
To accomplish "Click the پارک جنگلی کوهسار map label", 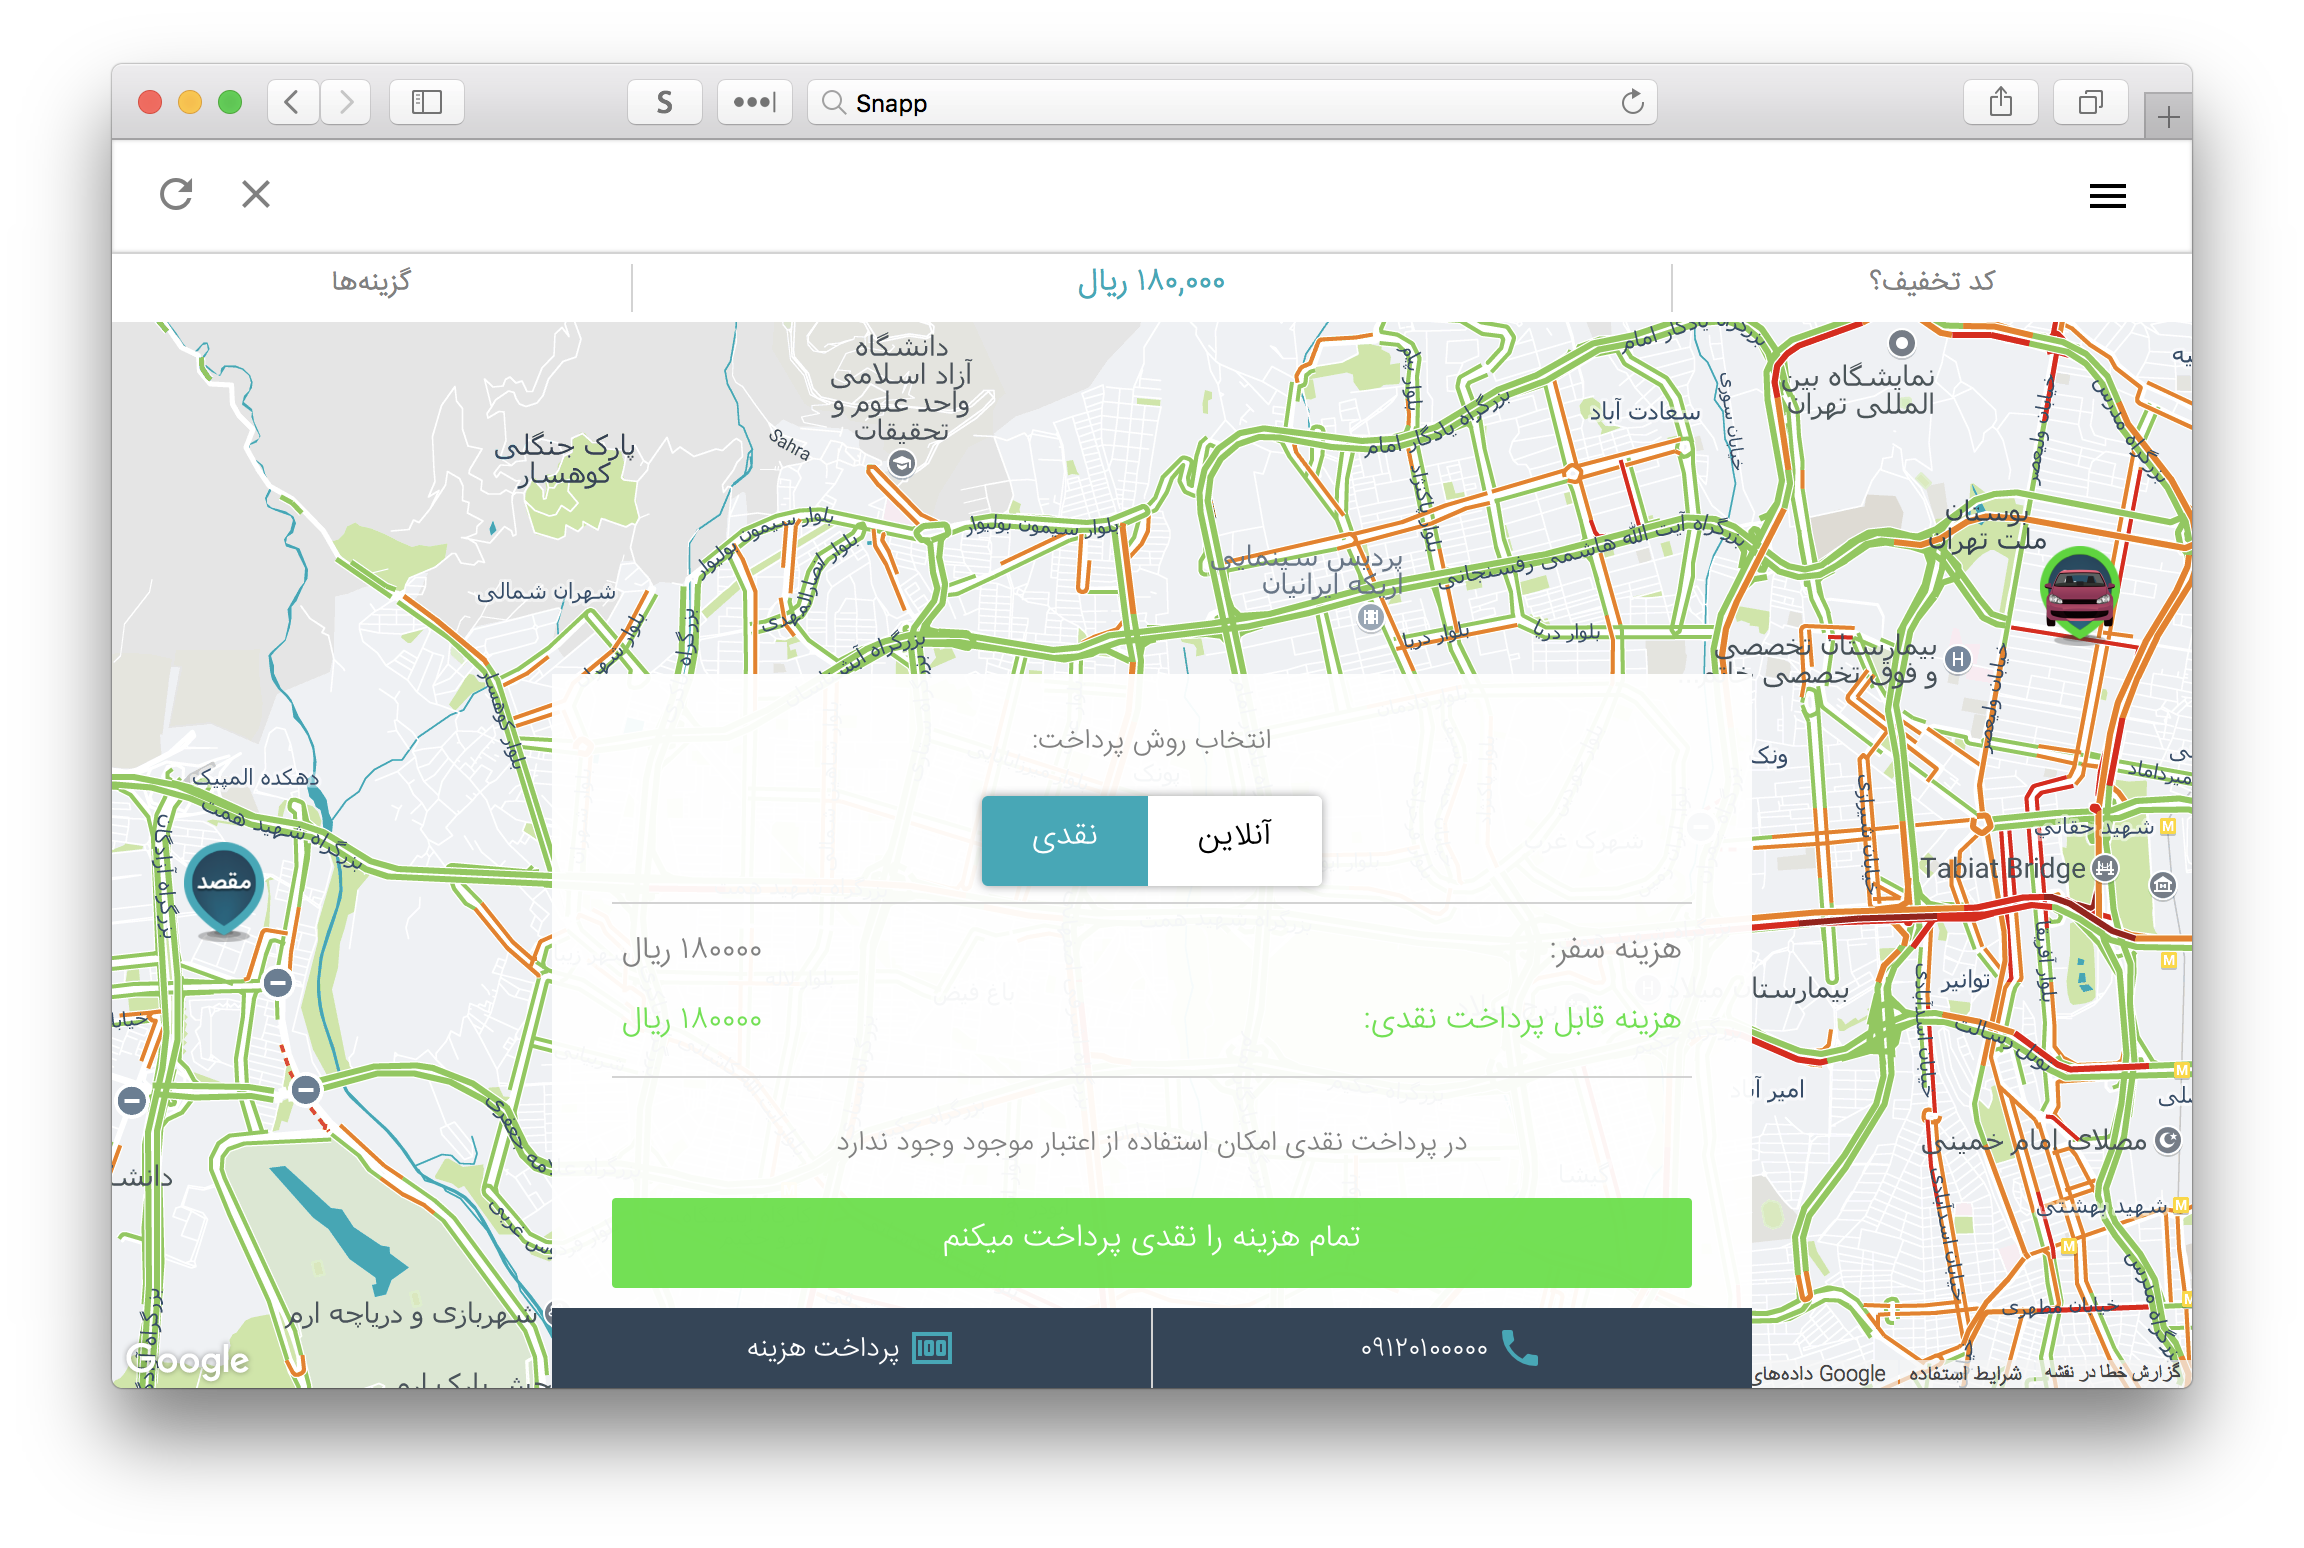I will tap(564, 459).
